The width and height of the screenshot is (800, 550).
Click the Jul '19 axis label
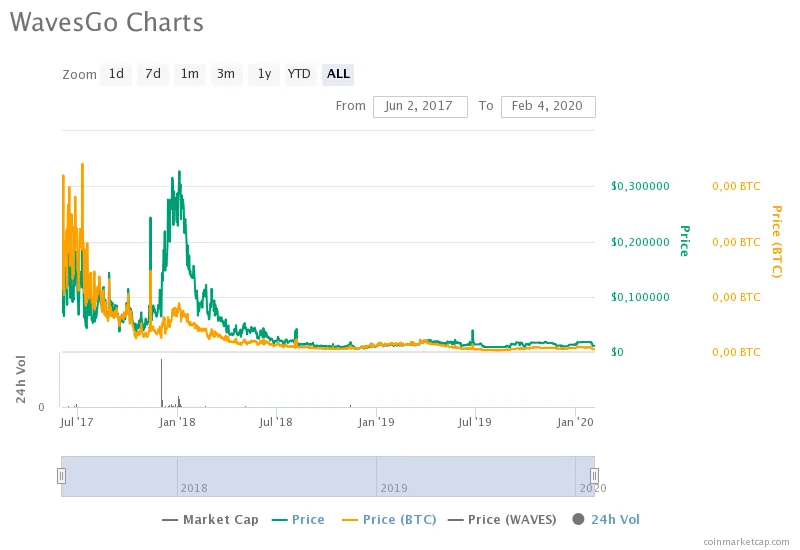(x=475, y=422)
